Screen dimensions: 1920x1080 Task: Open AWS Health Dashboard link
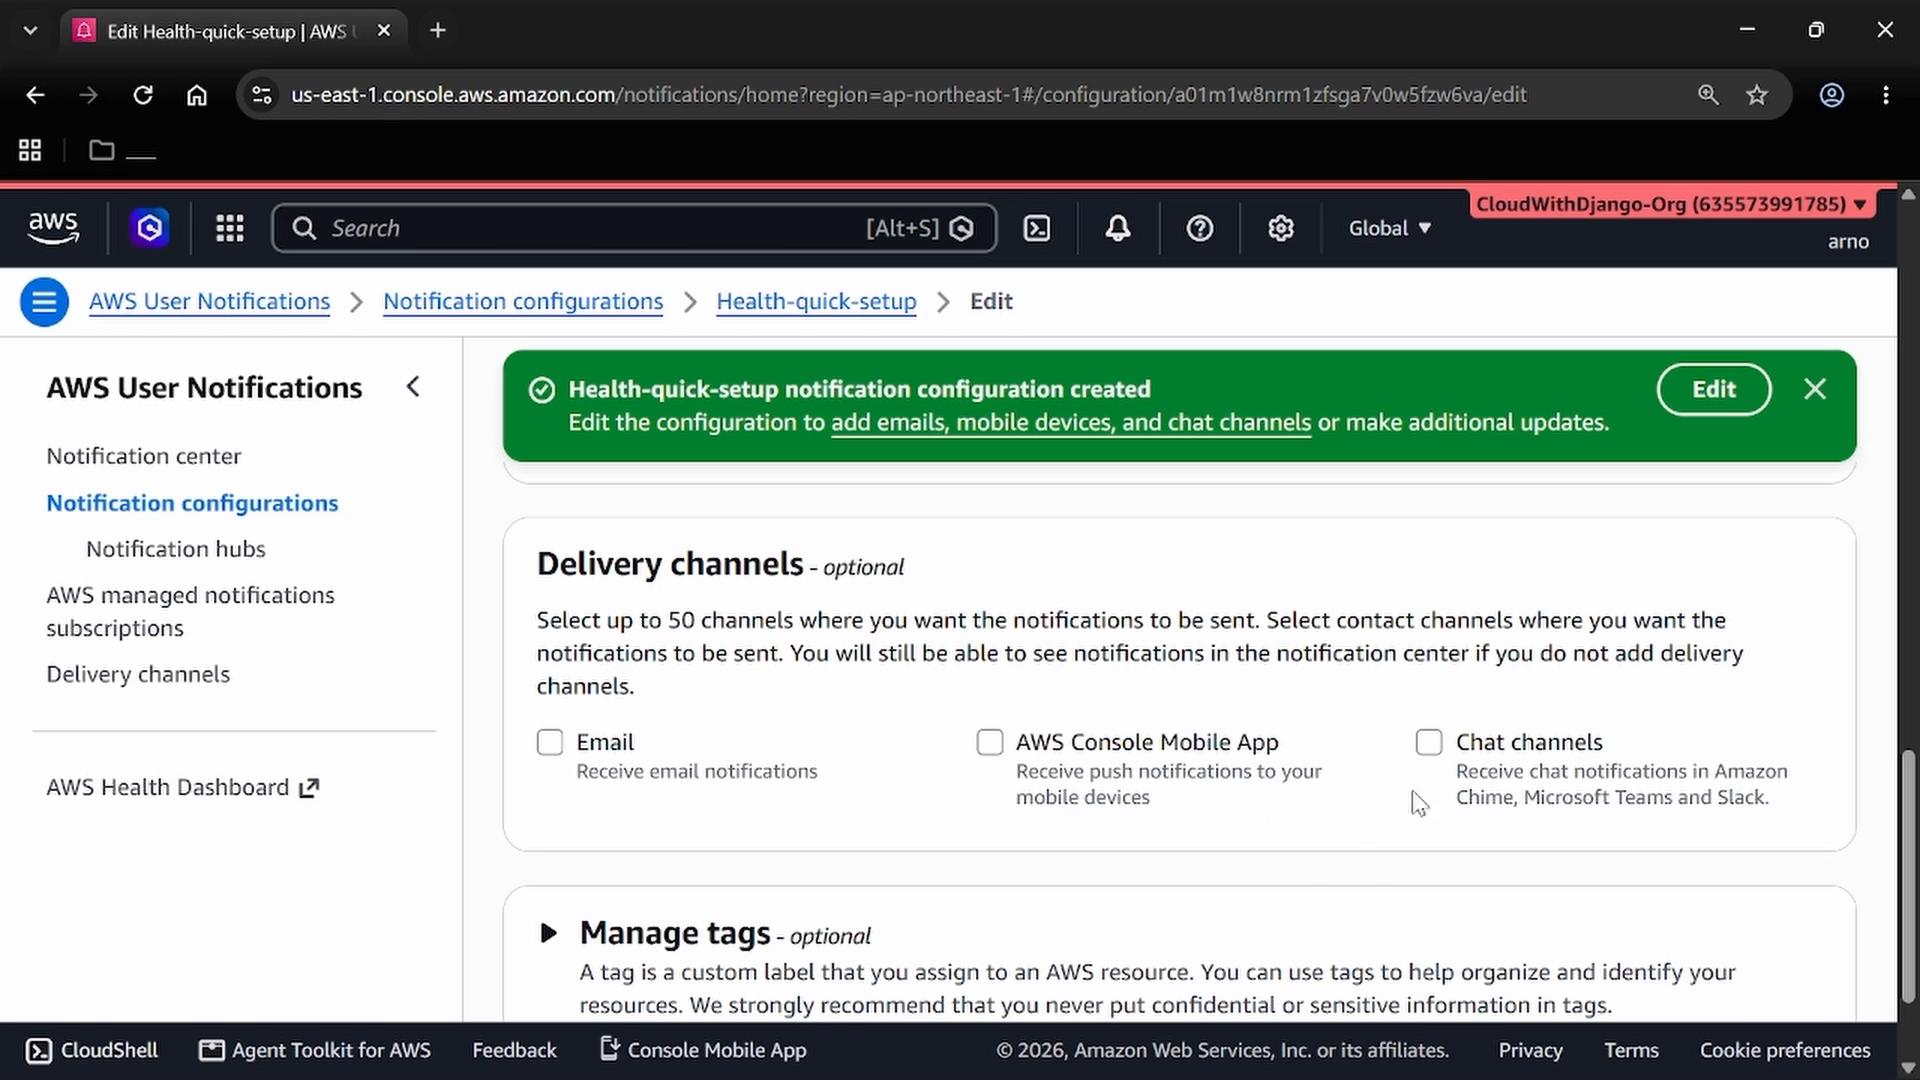pyautogui.click(x=167, y=788)
